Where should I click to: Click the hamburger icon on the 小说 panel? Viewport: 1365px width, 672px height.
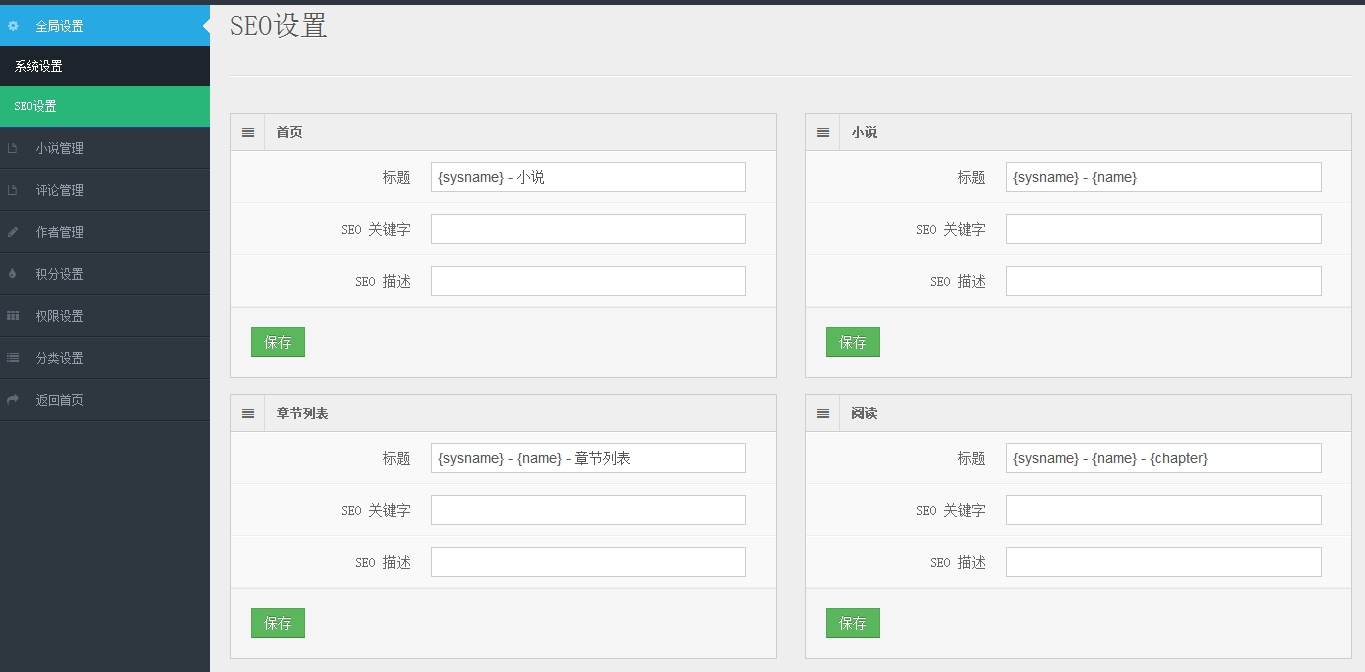point(823,132)
